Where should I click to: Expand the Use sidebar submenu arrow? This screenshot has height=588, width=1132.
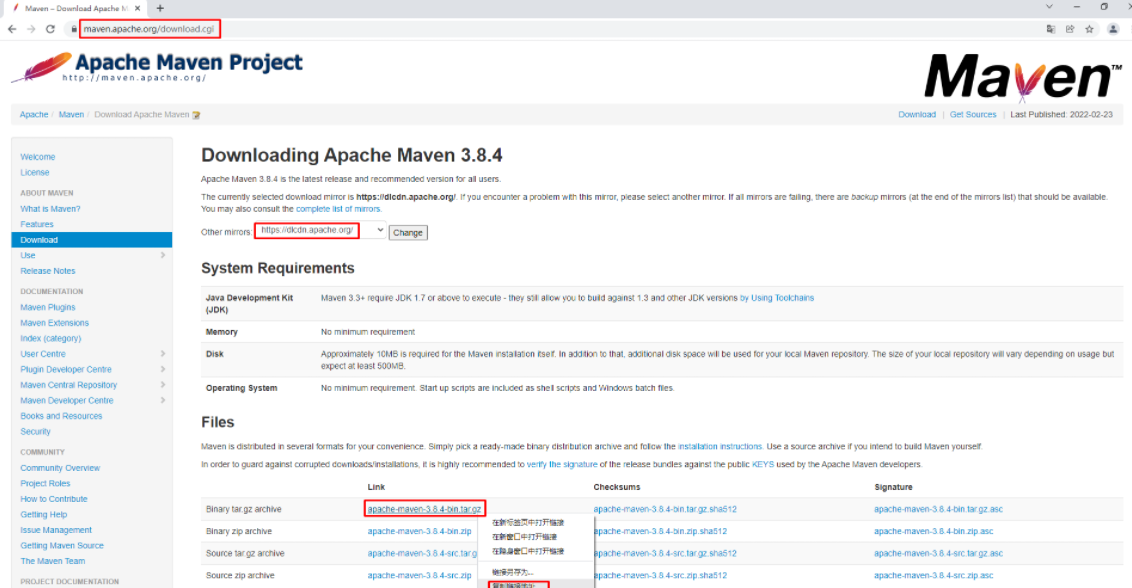coord(162,255)
